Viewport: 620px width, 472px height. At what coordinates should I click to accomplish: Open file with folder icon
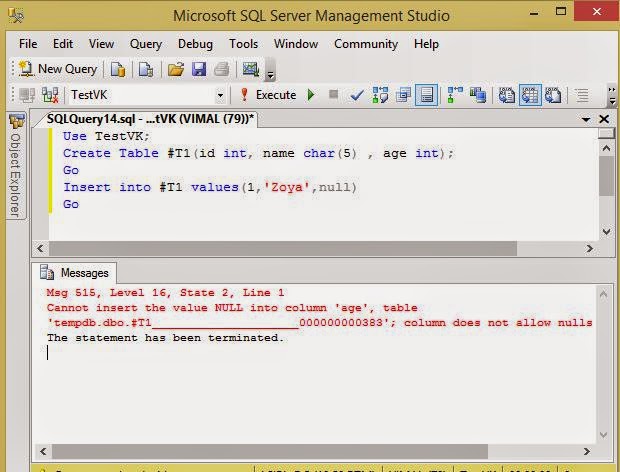pos(176,70)
